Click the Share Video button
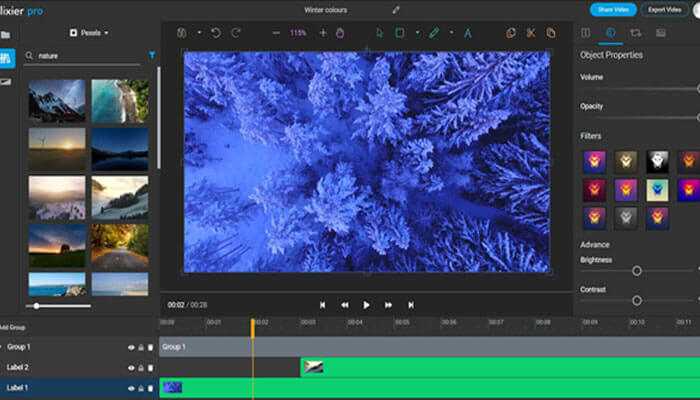This screenshot has height=400, width=700. click(613, 9)
